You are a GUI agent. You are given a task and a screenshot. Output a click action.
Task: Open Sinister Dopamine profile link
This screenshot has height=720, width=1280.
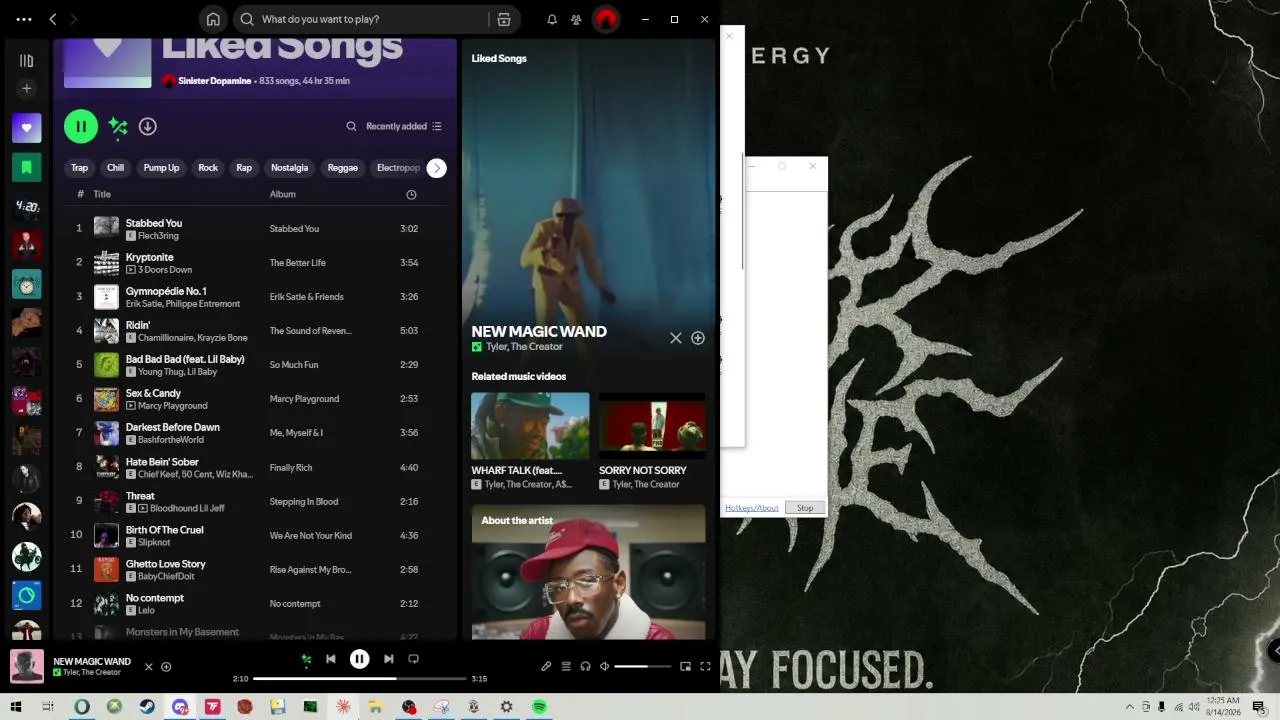coord(214,81)
